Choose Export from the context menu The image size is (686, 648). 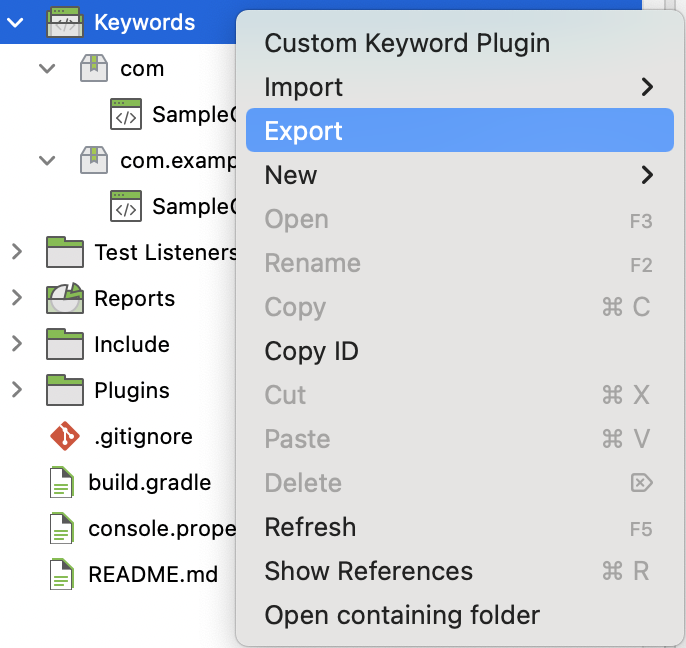click(303, 131)
